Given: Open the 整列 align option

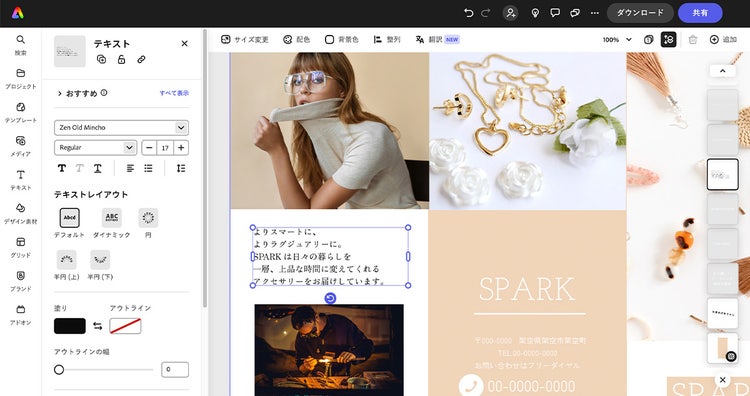Looking at the screenshot, I should [387, 40].
